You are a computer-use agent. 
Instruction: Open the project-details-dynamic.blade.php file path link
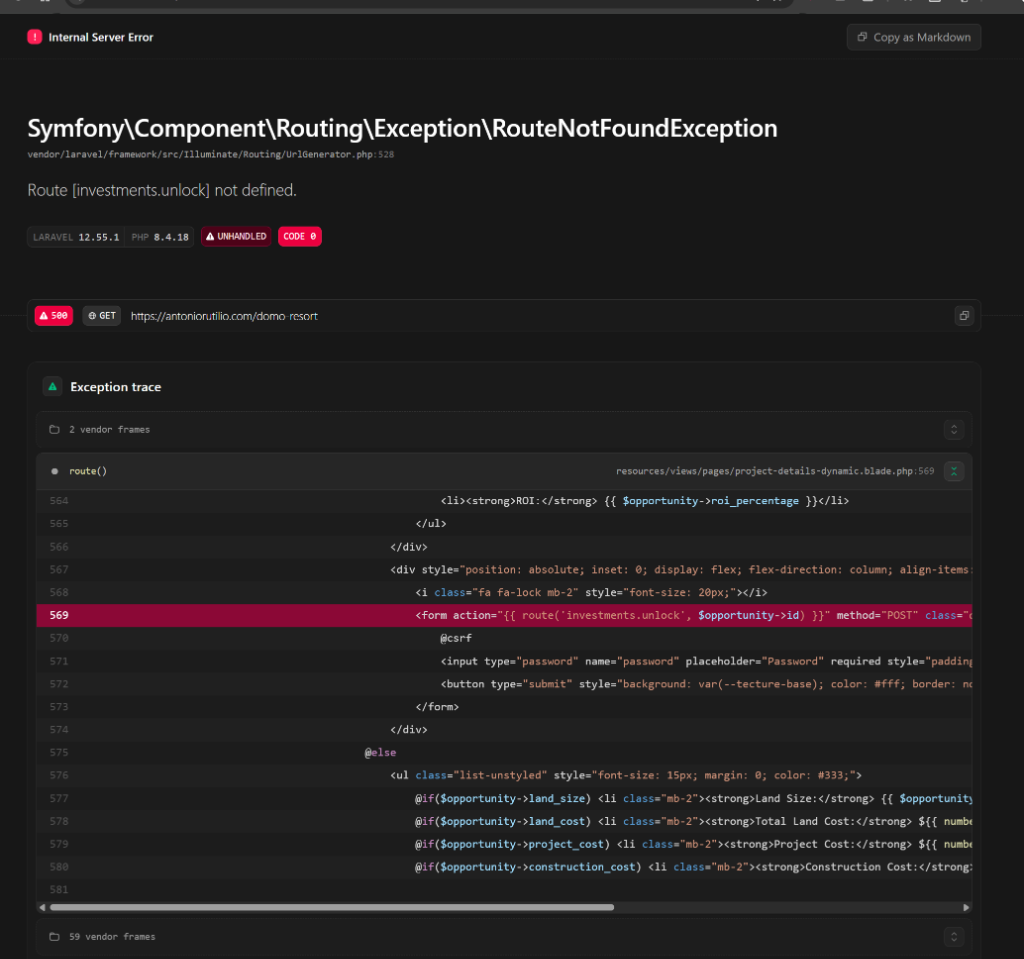tap(774, 471)
